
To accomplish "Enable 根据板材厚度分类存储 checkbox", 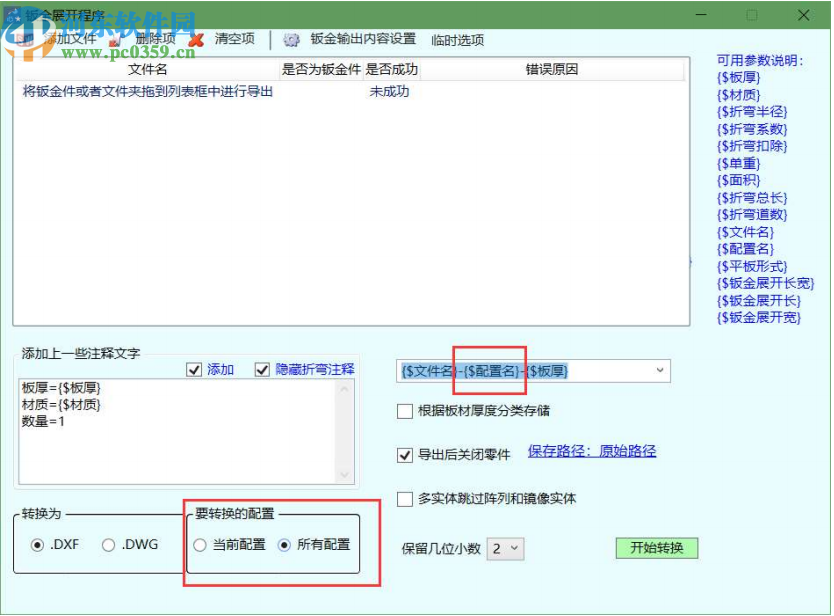I will (x=405, y=411).
